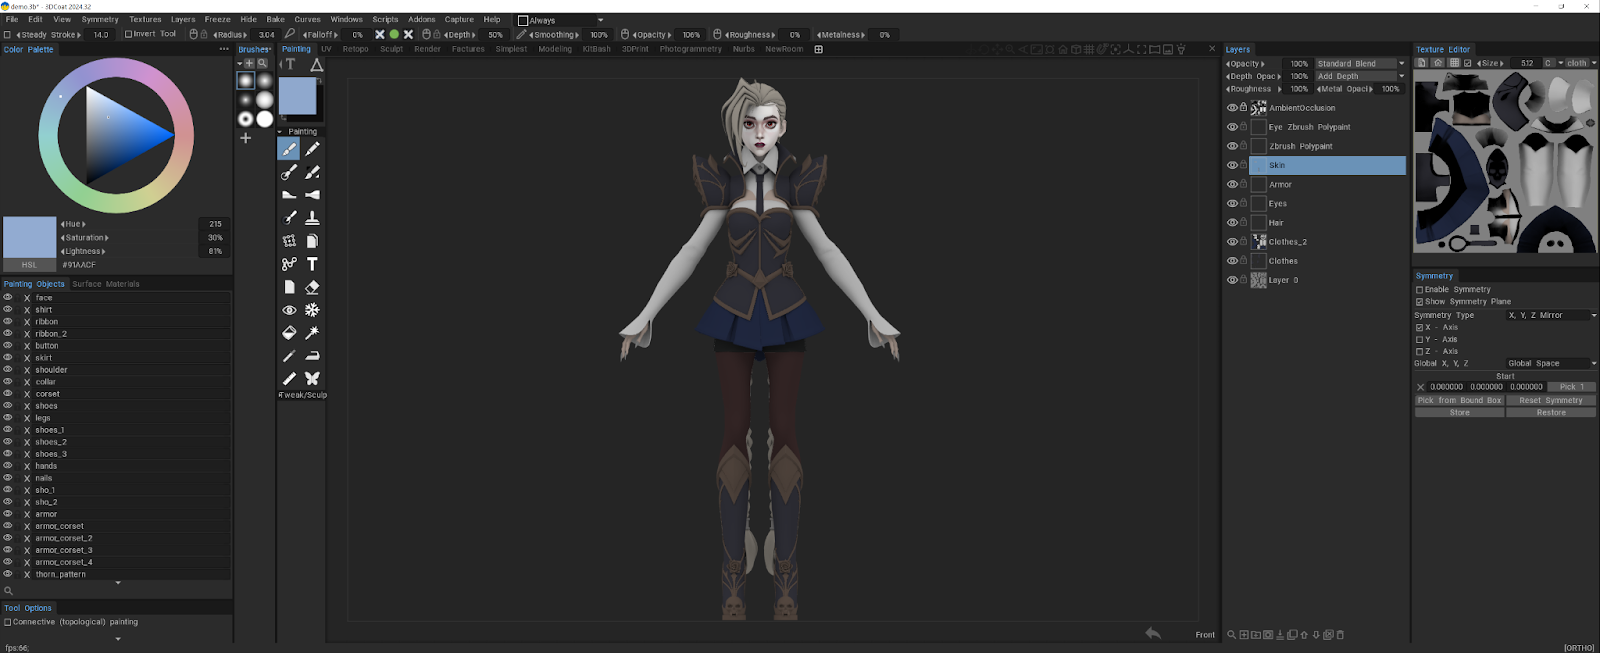Image resolution: width=1600 pixels, height=653 pixels.
Task: Click the stamp tool icon
Action: 312,218
